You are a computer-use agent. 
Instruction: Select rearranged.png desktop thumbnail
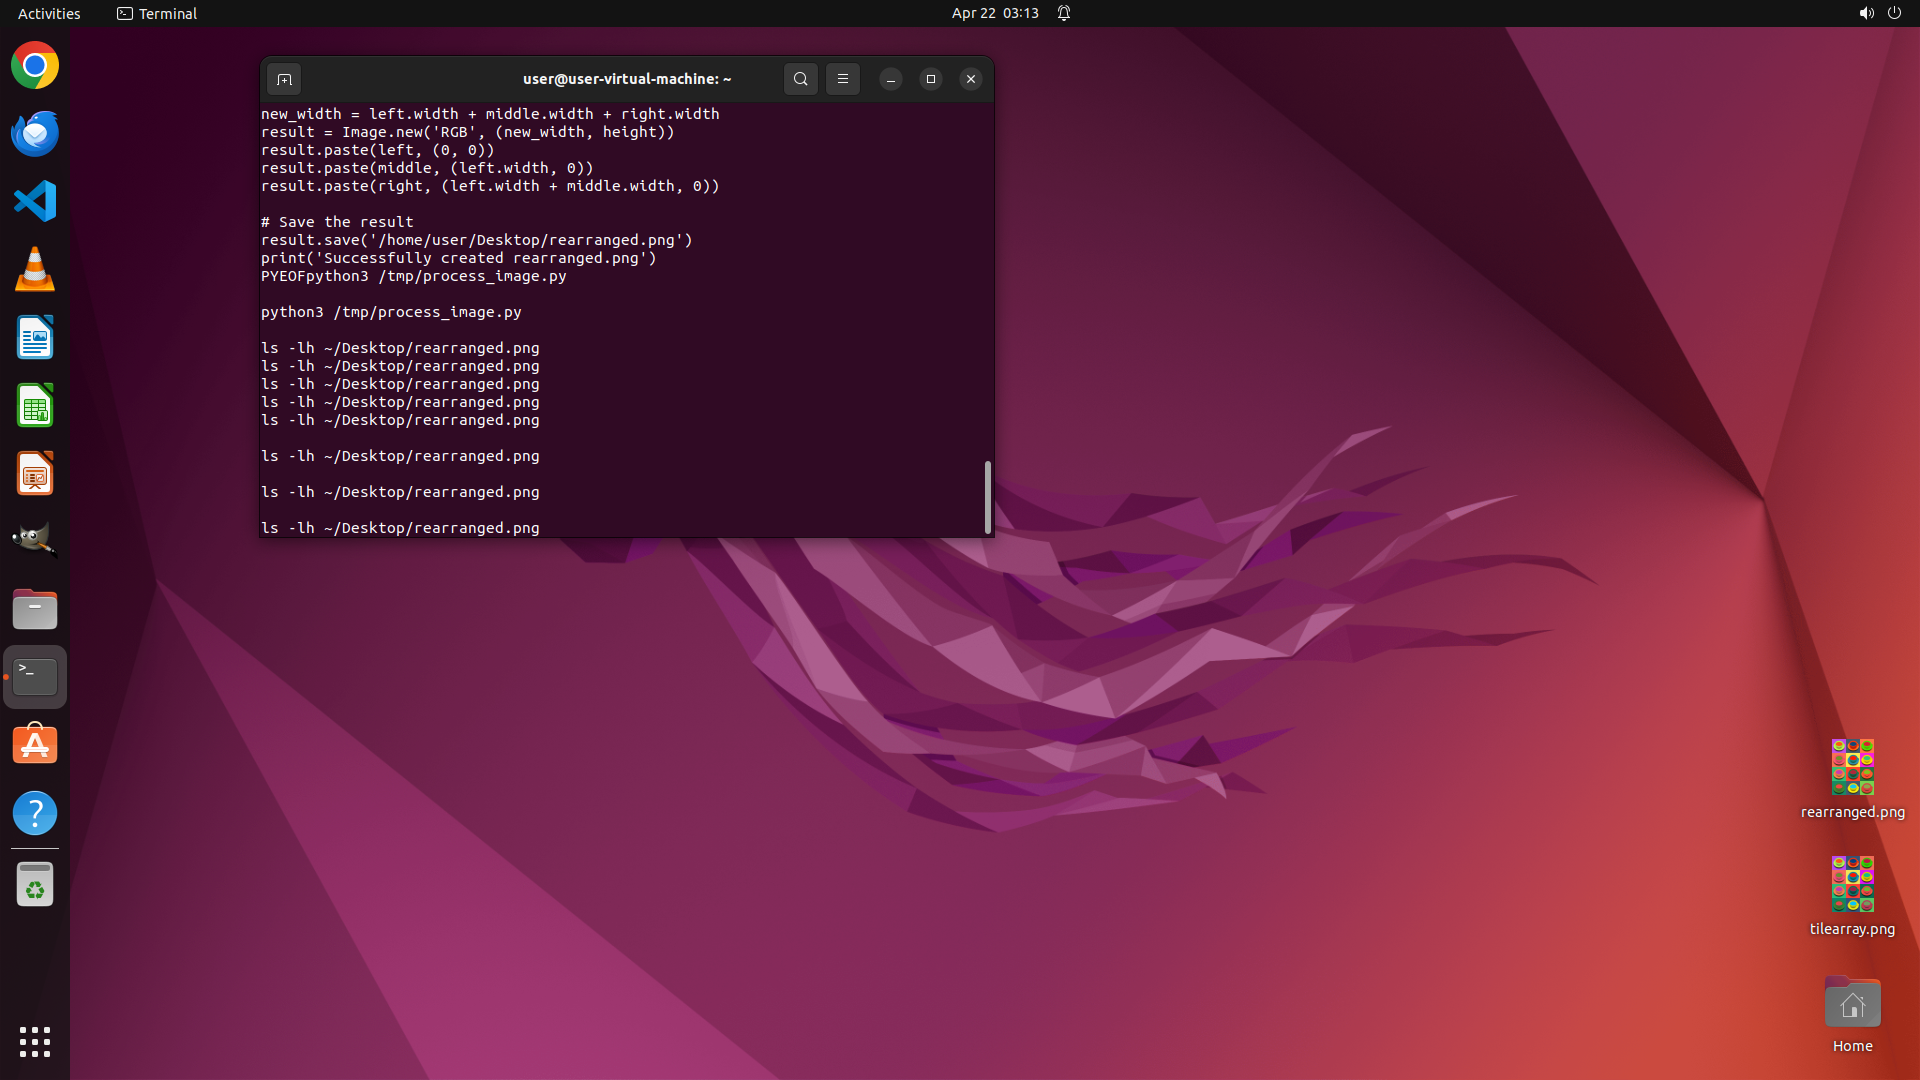pyautogui.click(x=1852, y=767)
